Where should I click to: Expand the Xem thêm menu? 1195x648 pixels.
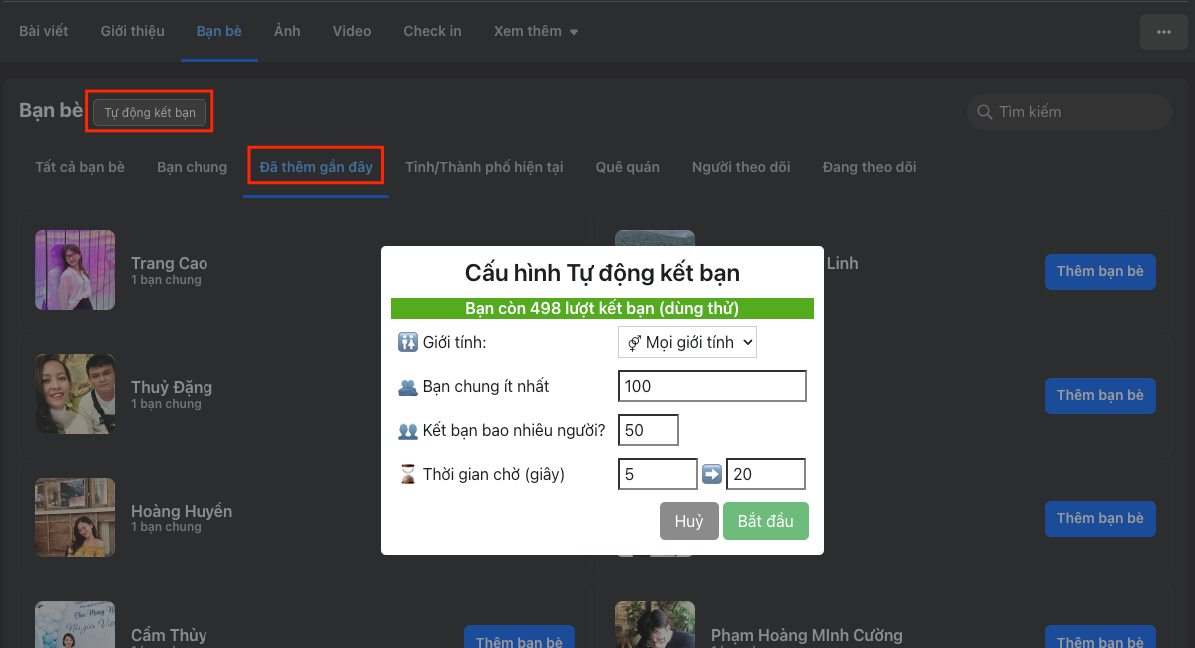coord(536,31)
